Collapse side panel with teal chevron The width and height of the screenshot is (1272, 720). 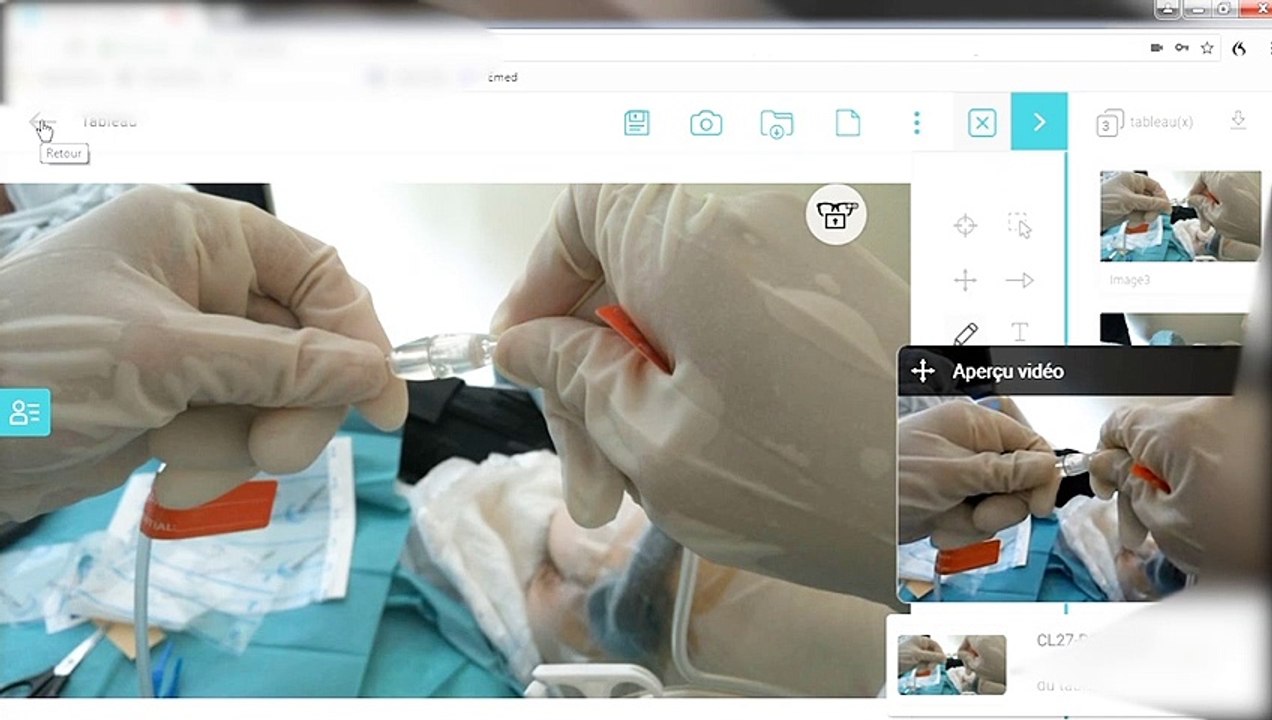coord(1039,122)
